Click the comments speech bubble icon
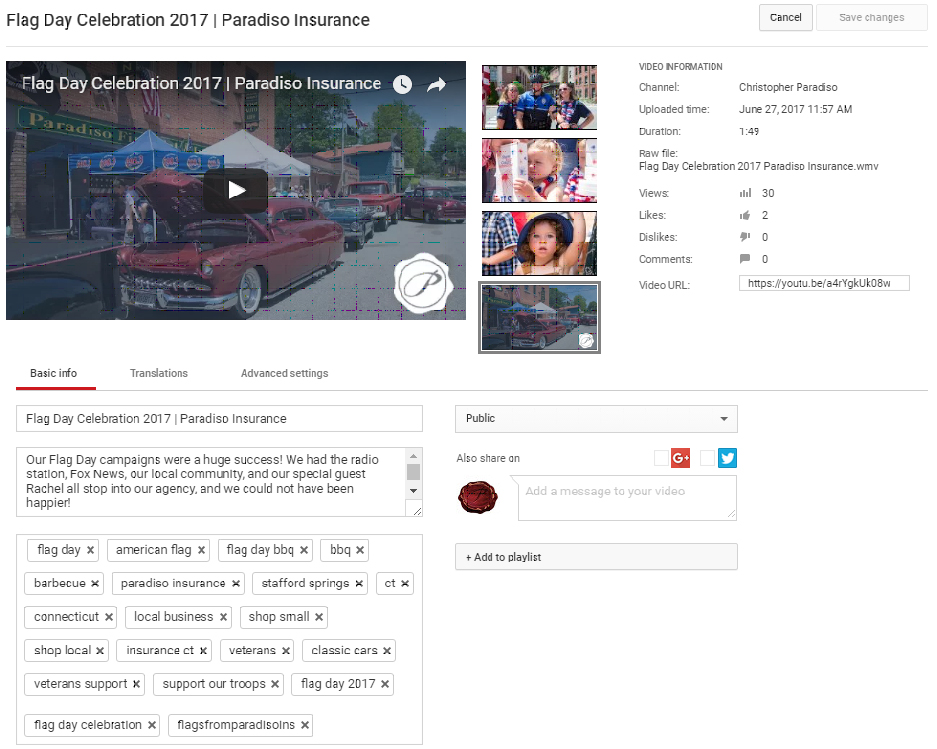This screenshot has height=749, width=937. click(x=745, y=259)
